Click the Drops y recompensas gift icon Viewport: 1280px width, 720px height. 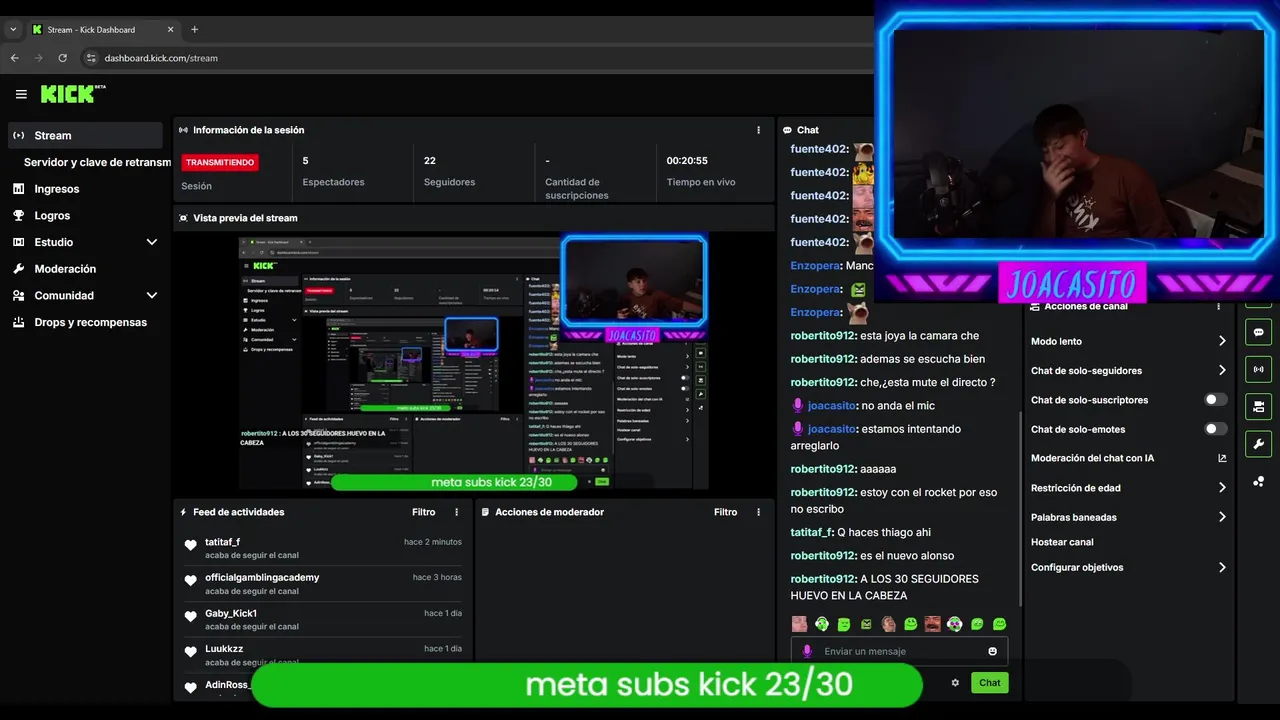click(18, 322)
